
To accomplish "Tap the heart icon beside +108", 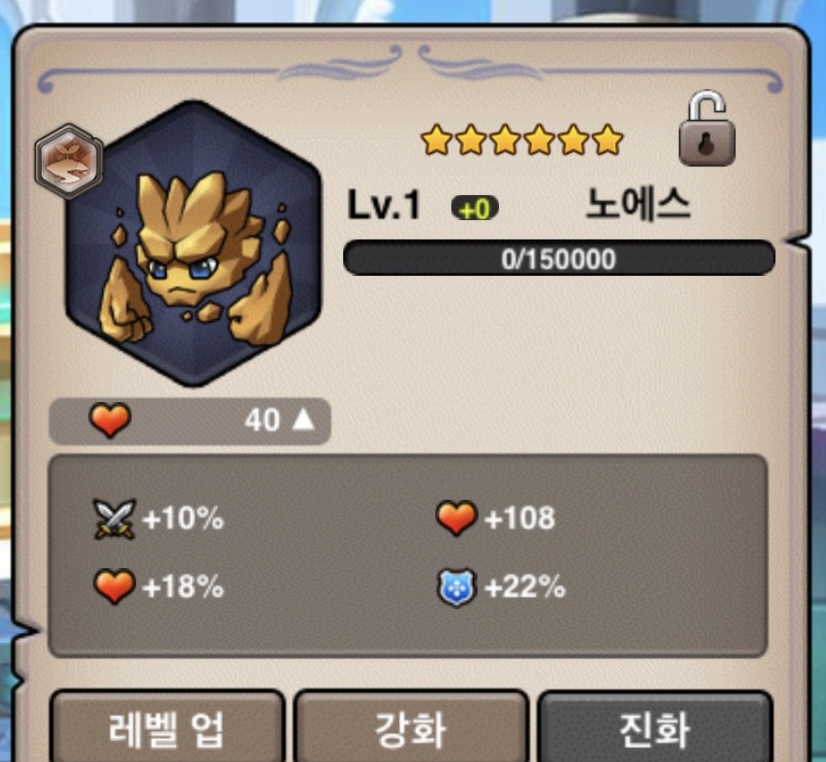I will (x=457, y=518).
